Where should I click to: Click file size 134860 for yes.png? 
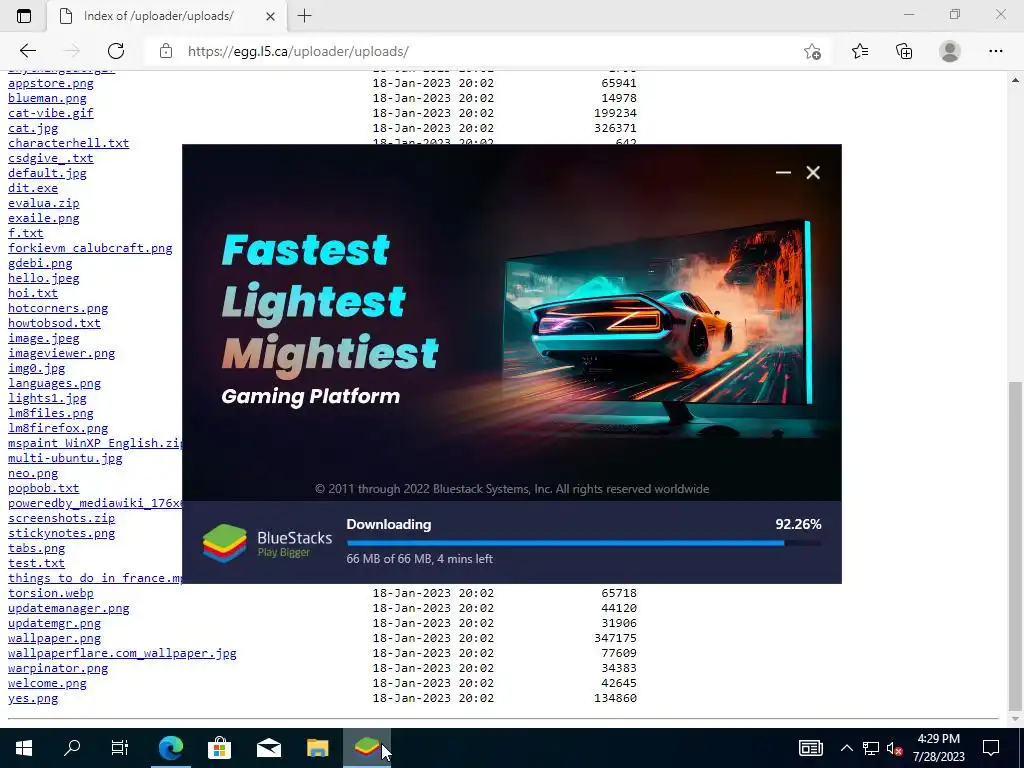[x=615, y=699]
